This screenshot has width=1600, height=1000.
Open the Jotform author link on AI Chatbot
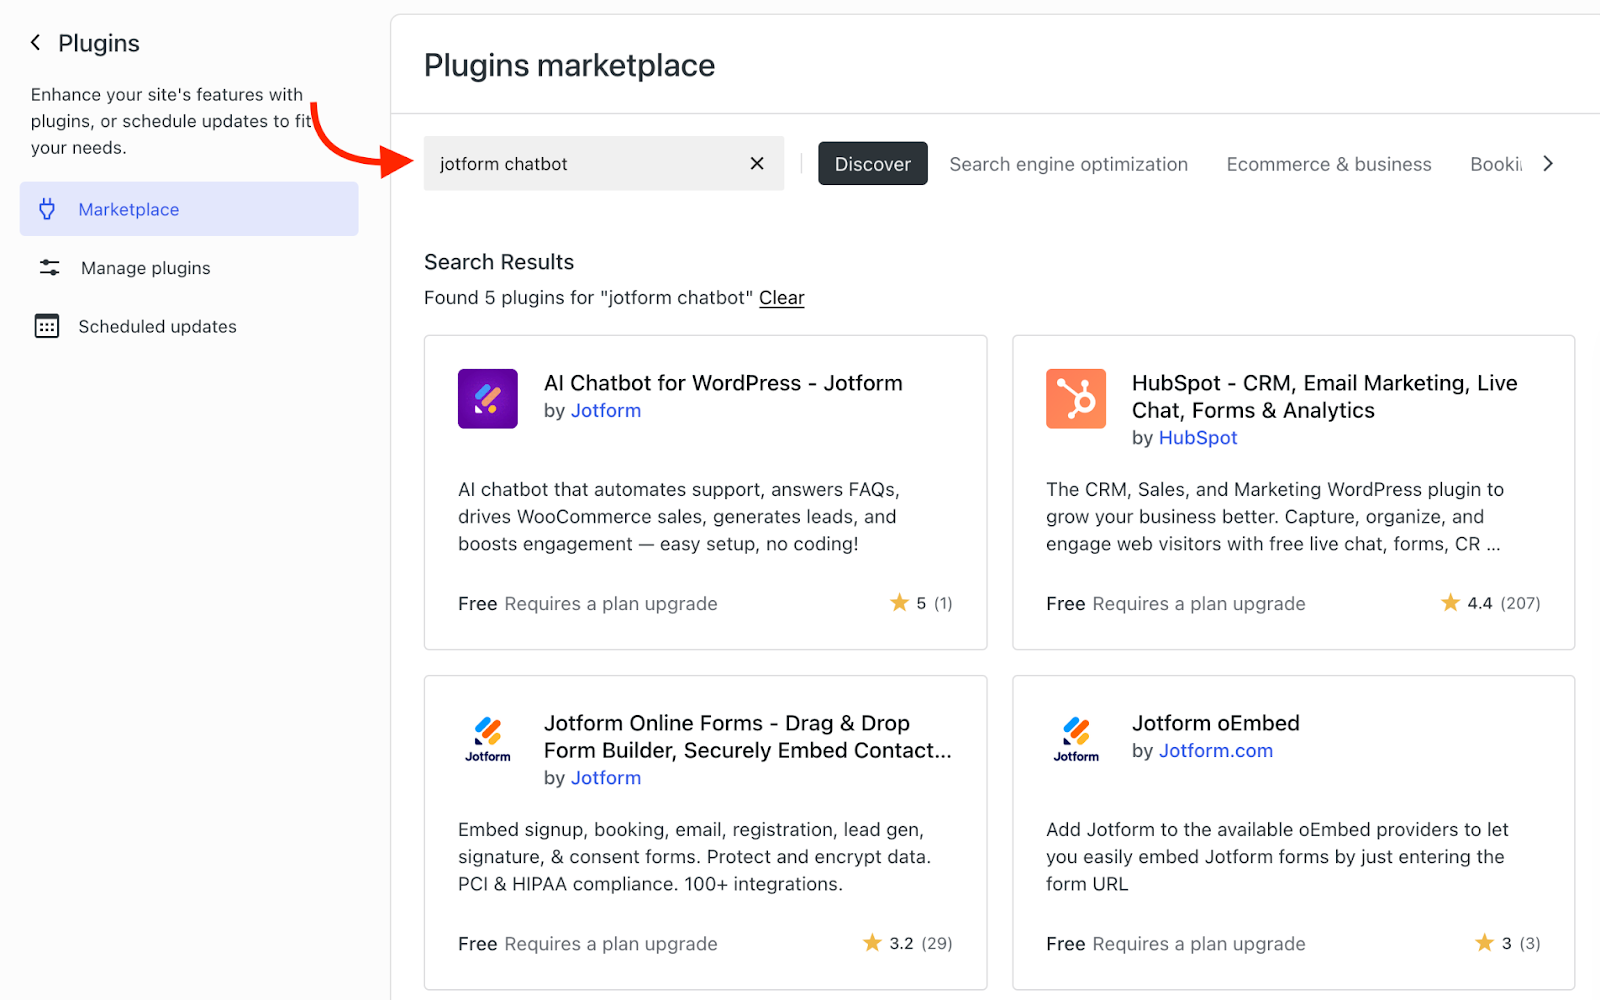[x=605, y=410]
